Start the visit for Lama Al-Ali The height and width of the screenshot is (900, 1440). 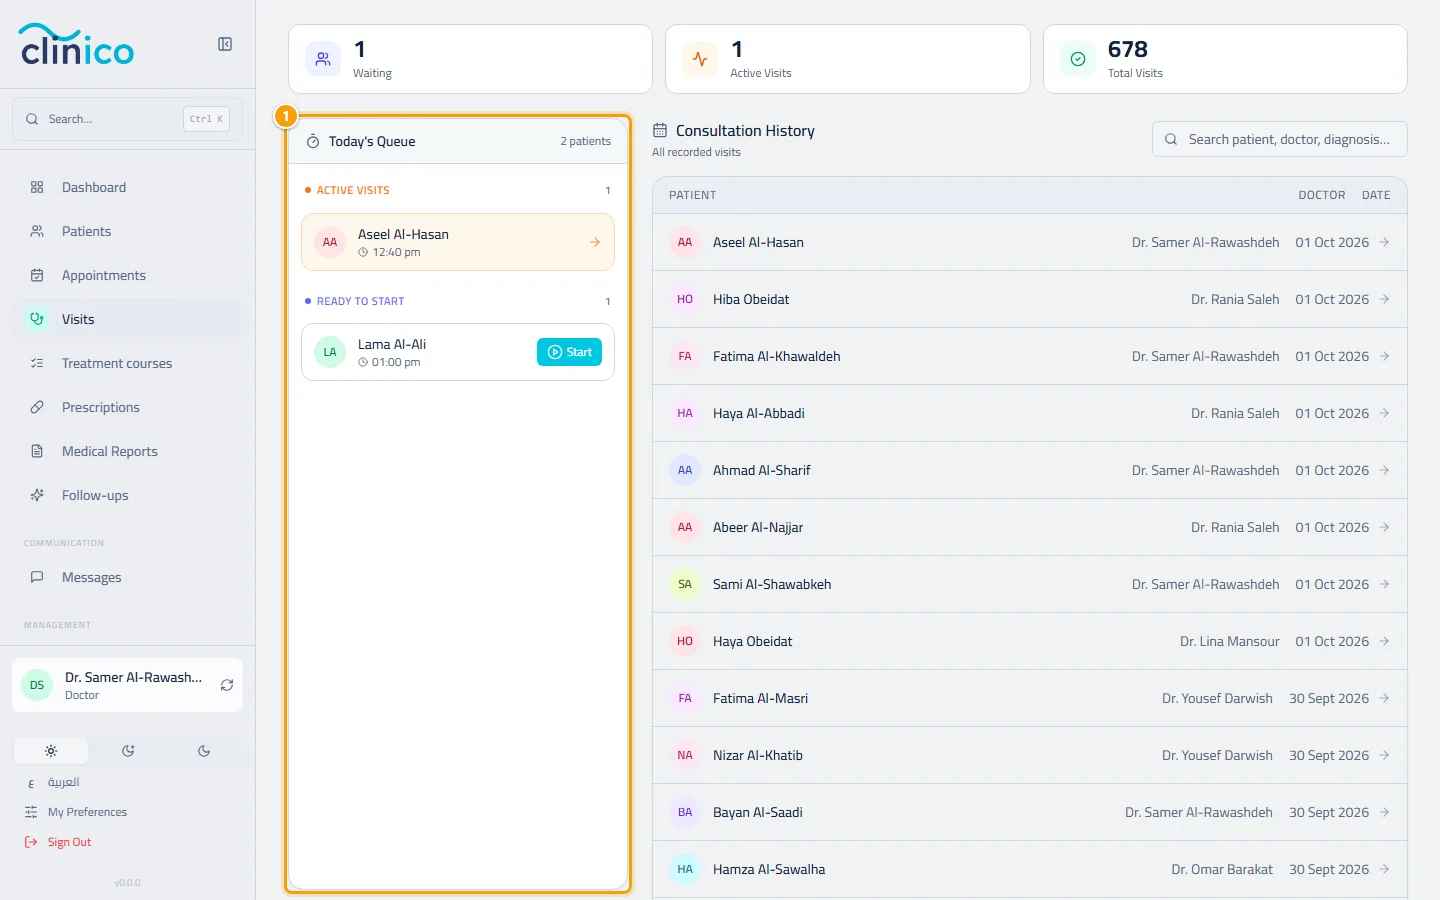click(569, 352)
